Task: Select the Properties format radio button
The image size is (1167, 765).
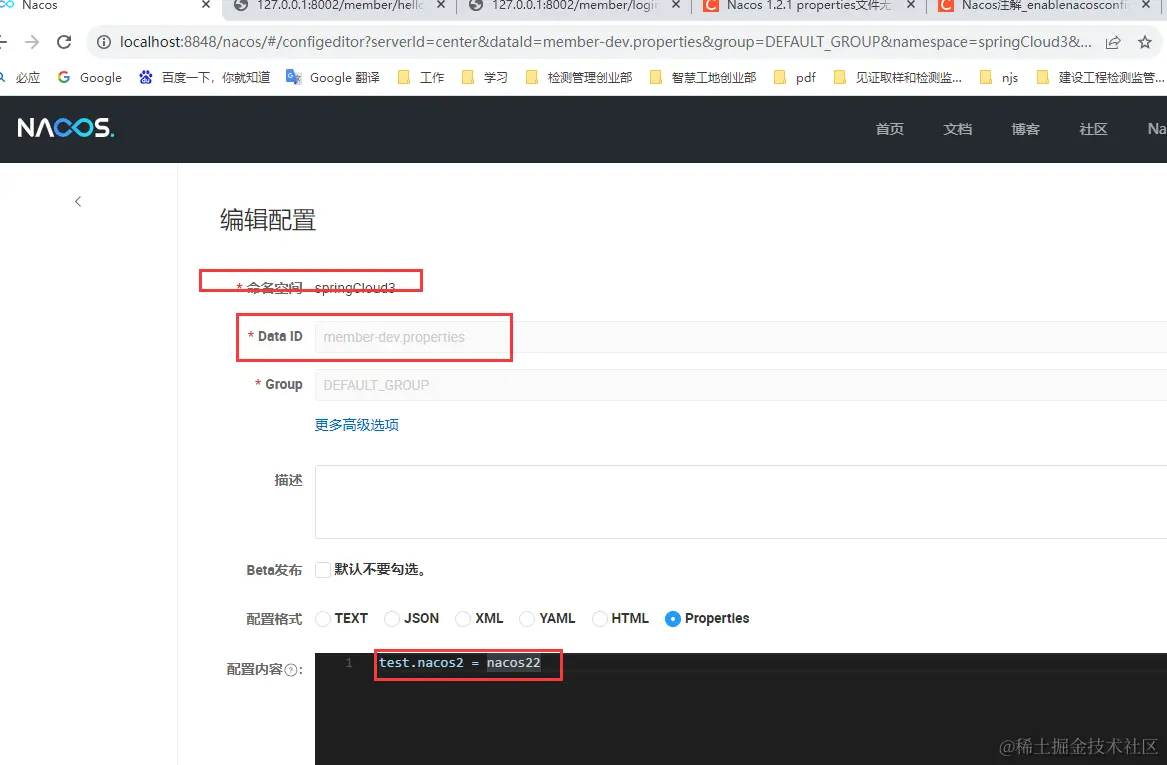Action: pyautogui.click(x=673, y=618)
